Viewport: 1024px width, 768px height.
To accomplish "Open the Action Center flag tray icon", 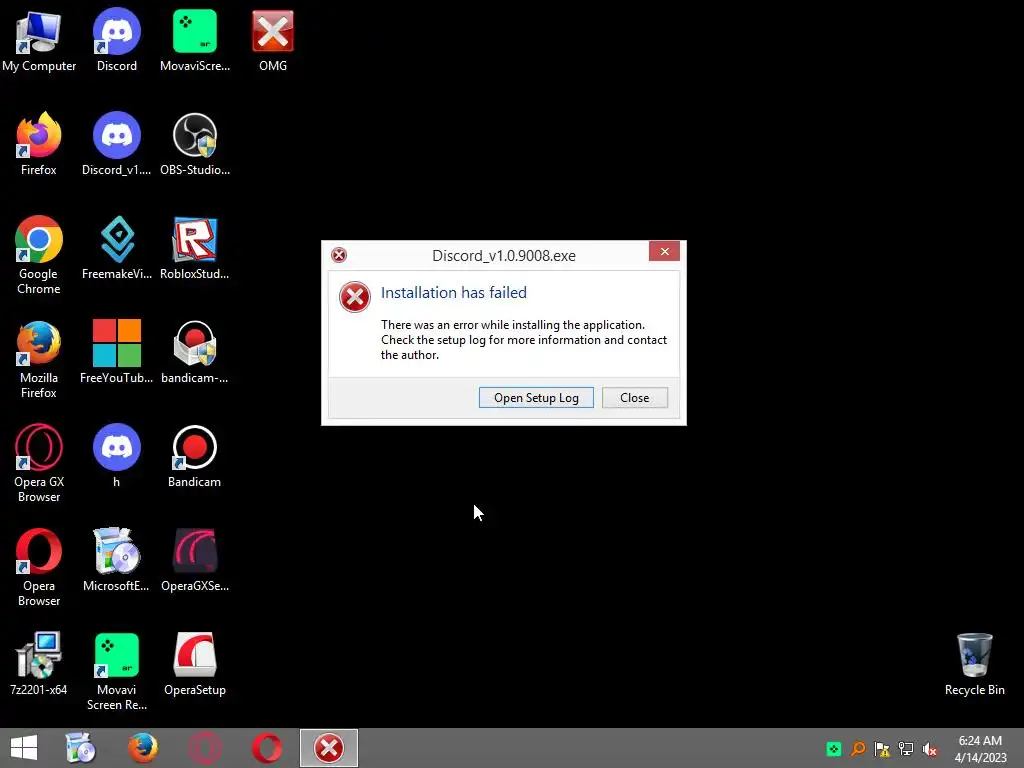I will pyautogui.click(x=882, y=749).
